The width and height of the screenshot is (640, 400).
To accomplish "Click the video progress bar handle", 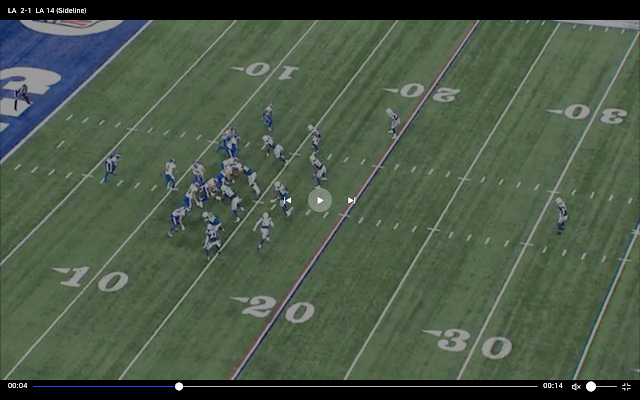I will pos(179,387).
